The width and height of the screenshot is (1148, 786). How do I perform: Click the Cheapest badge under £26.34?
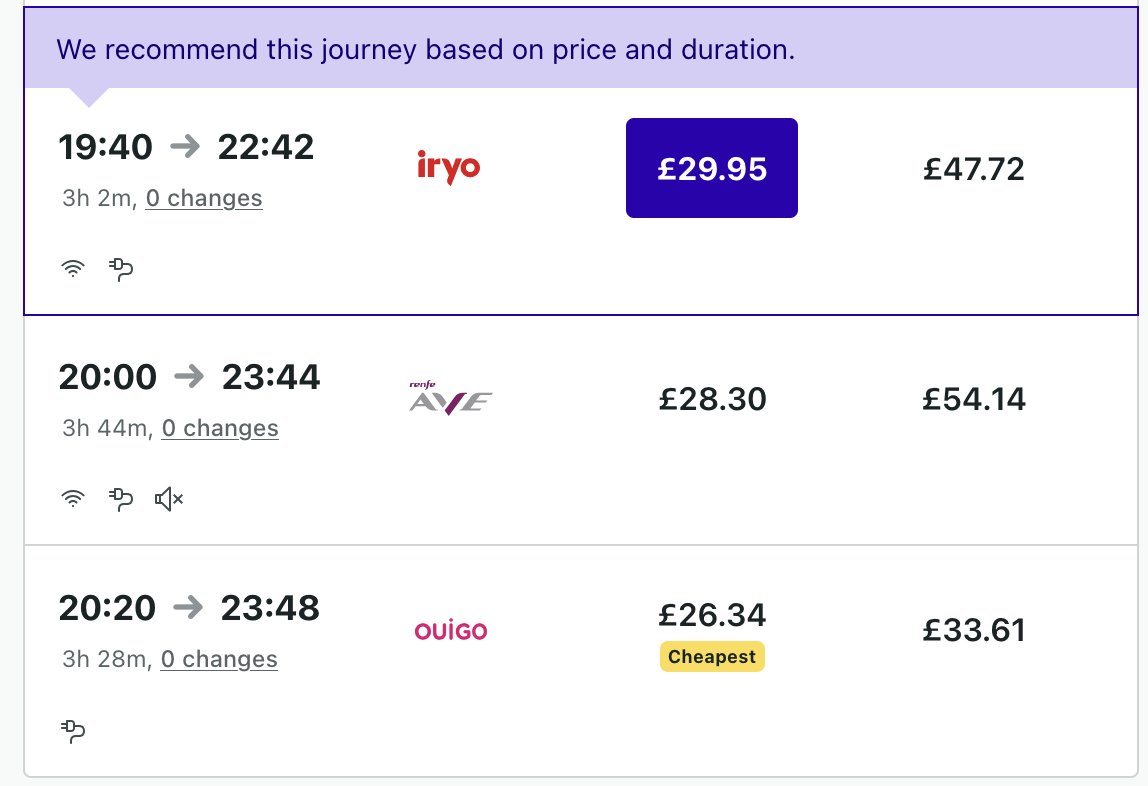coord(712,656)
